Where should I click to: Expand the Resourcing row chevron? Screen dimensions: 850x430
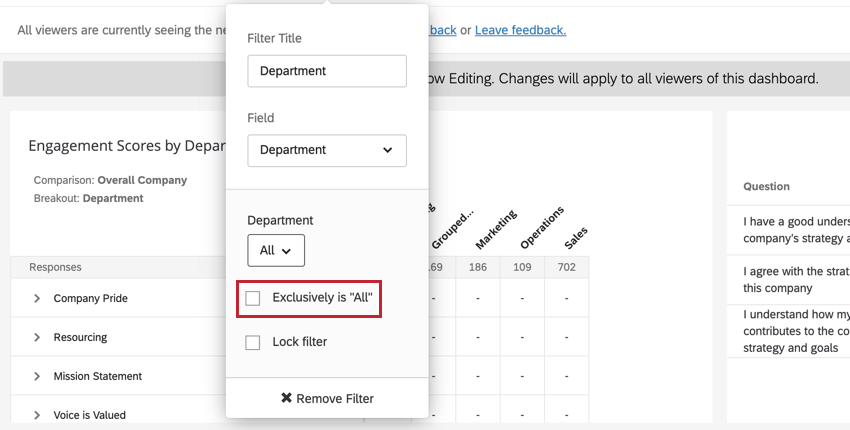[x=37, y=338]
